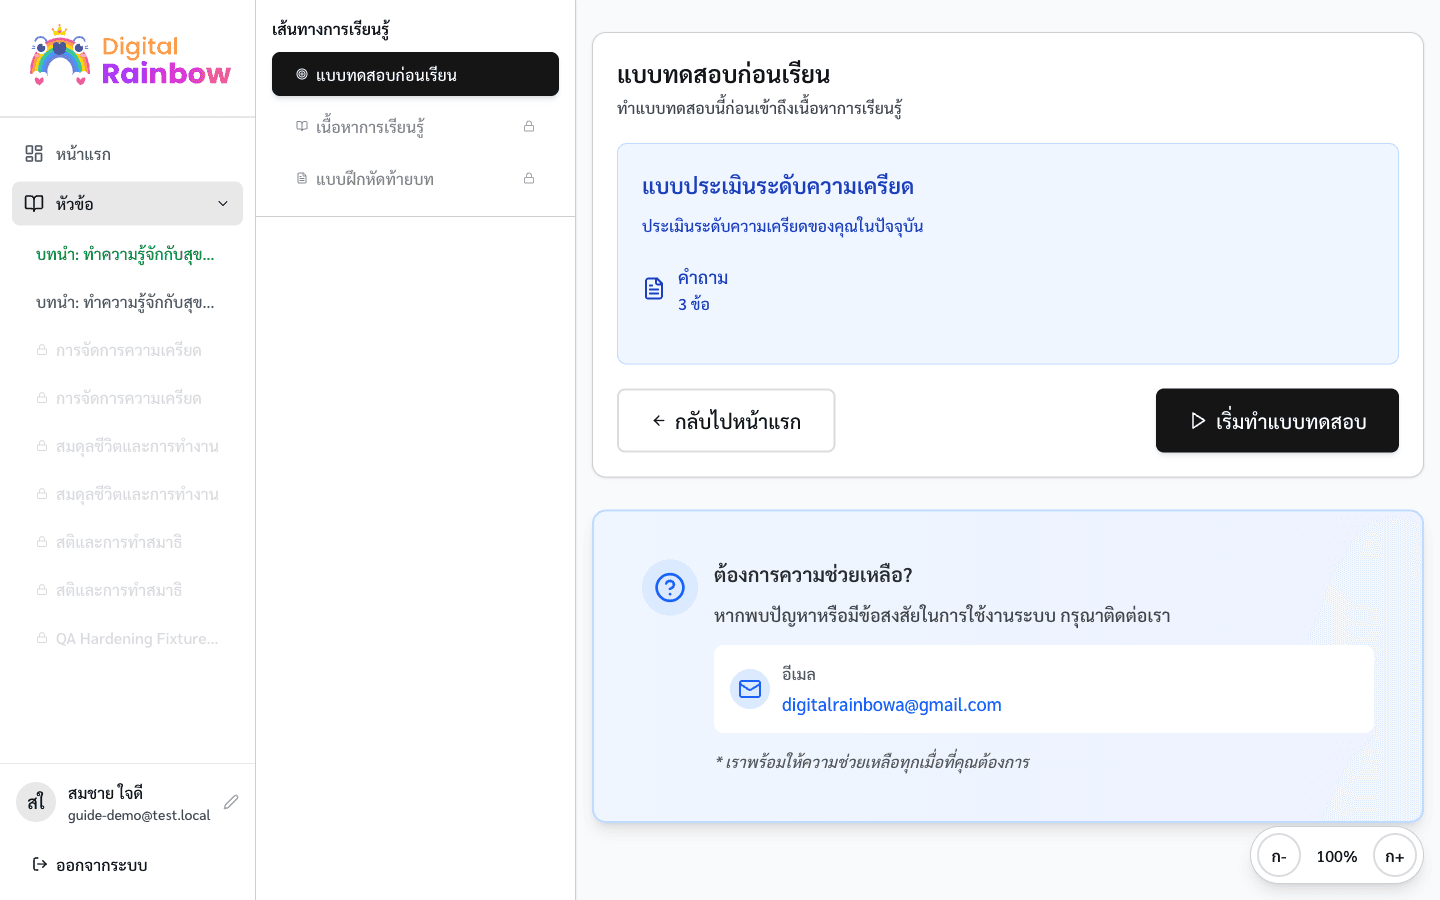The height and width of the screenshot is (900, 1440).
Task: Start the test with เริ่มทำแบบทดสอบ
Action: (x=1277, y=421)
